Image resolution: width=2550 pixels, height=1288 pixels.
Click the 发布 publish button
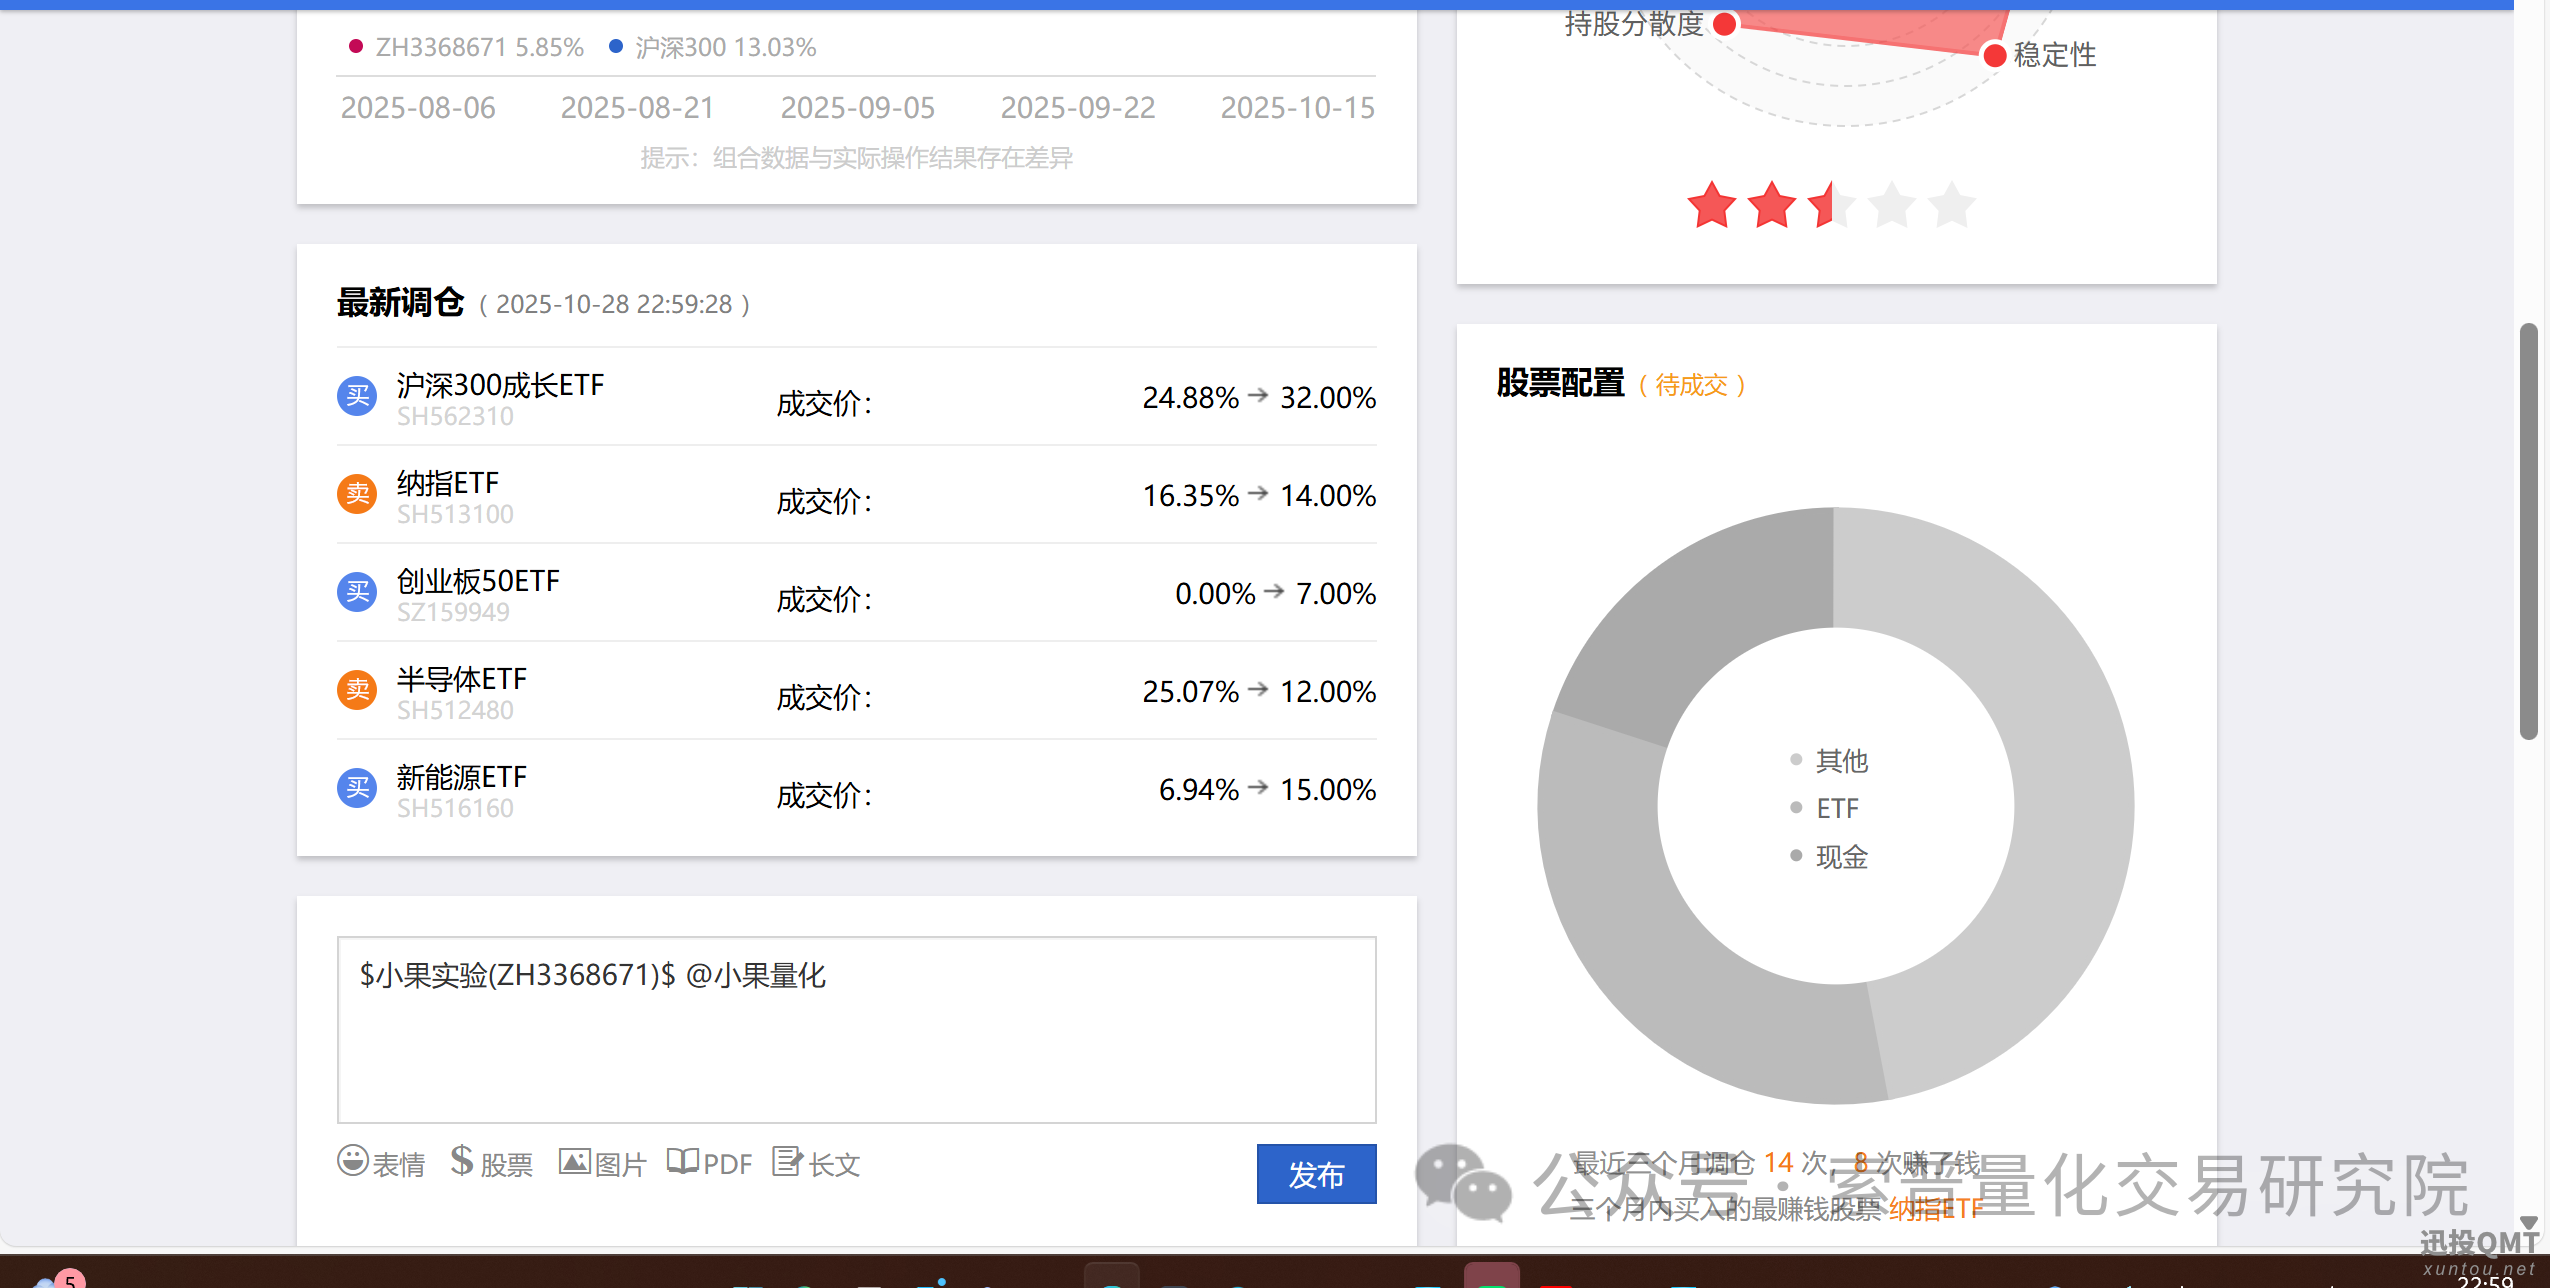click(x=1316, y=1175)
